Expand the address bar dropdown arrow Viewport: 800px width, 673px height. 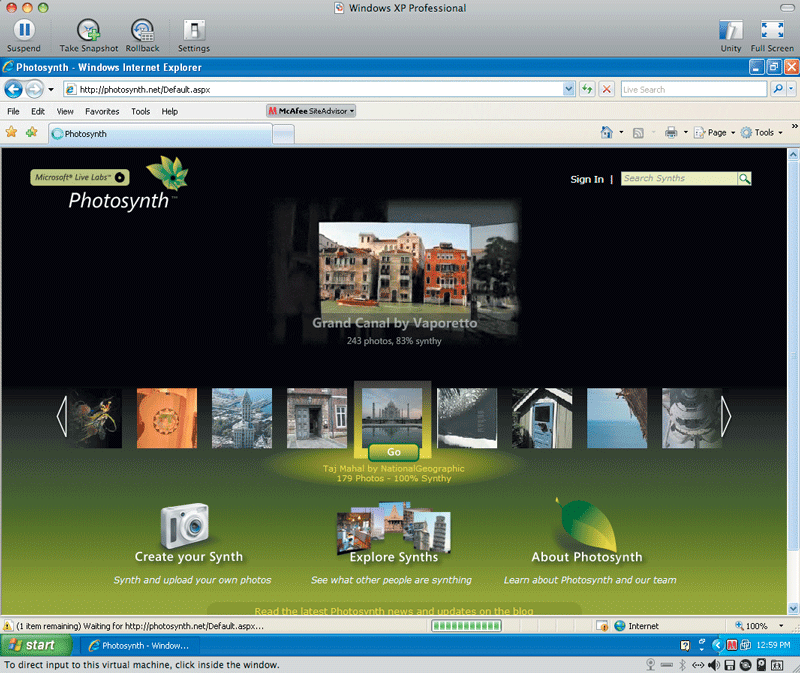569,89
